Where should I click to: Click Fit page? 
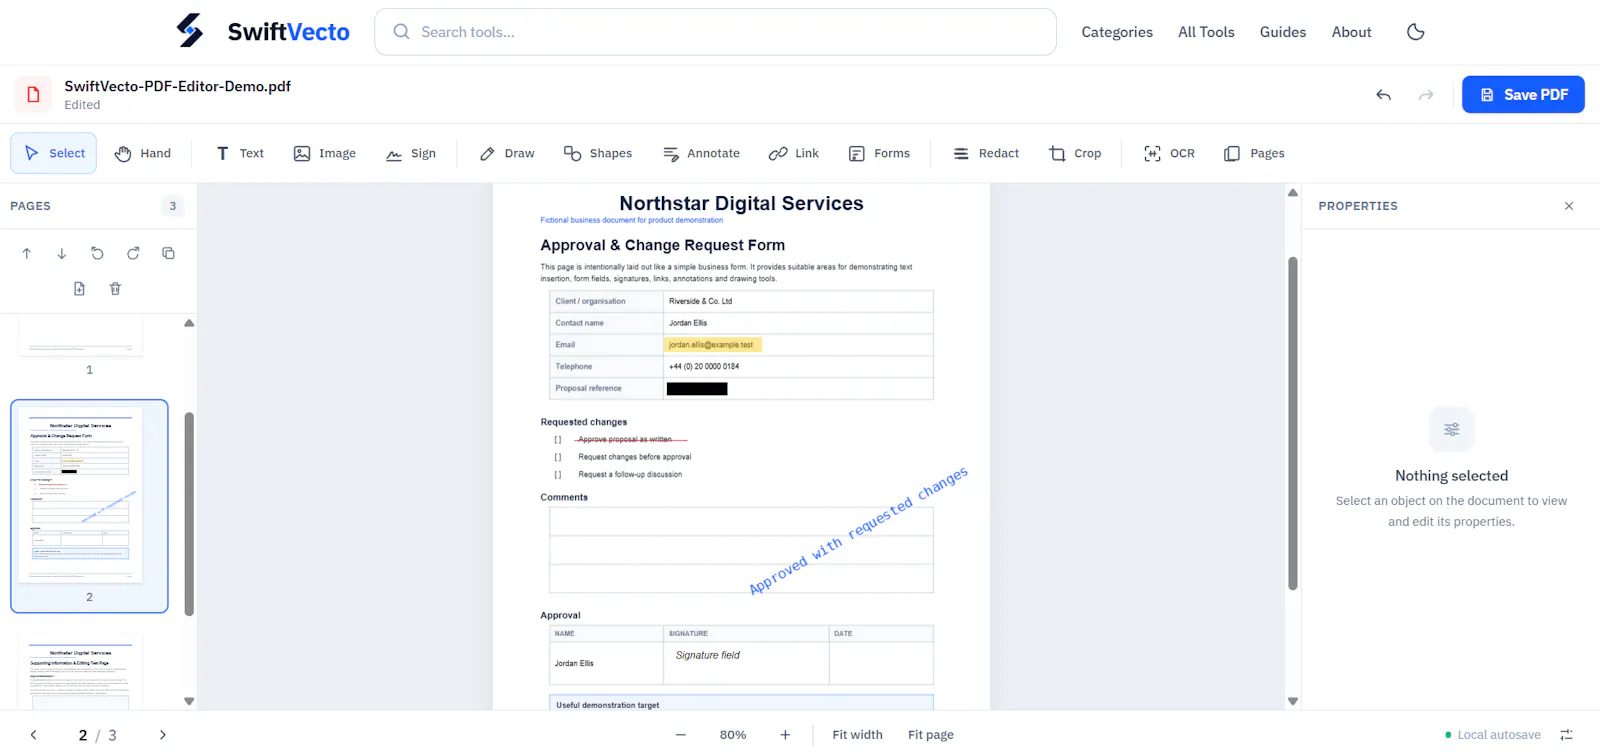click(930, 735)
